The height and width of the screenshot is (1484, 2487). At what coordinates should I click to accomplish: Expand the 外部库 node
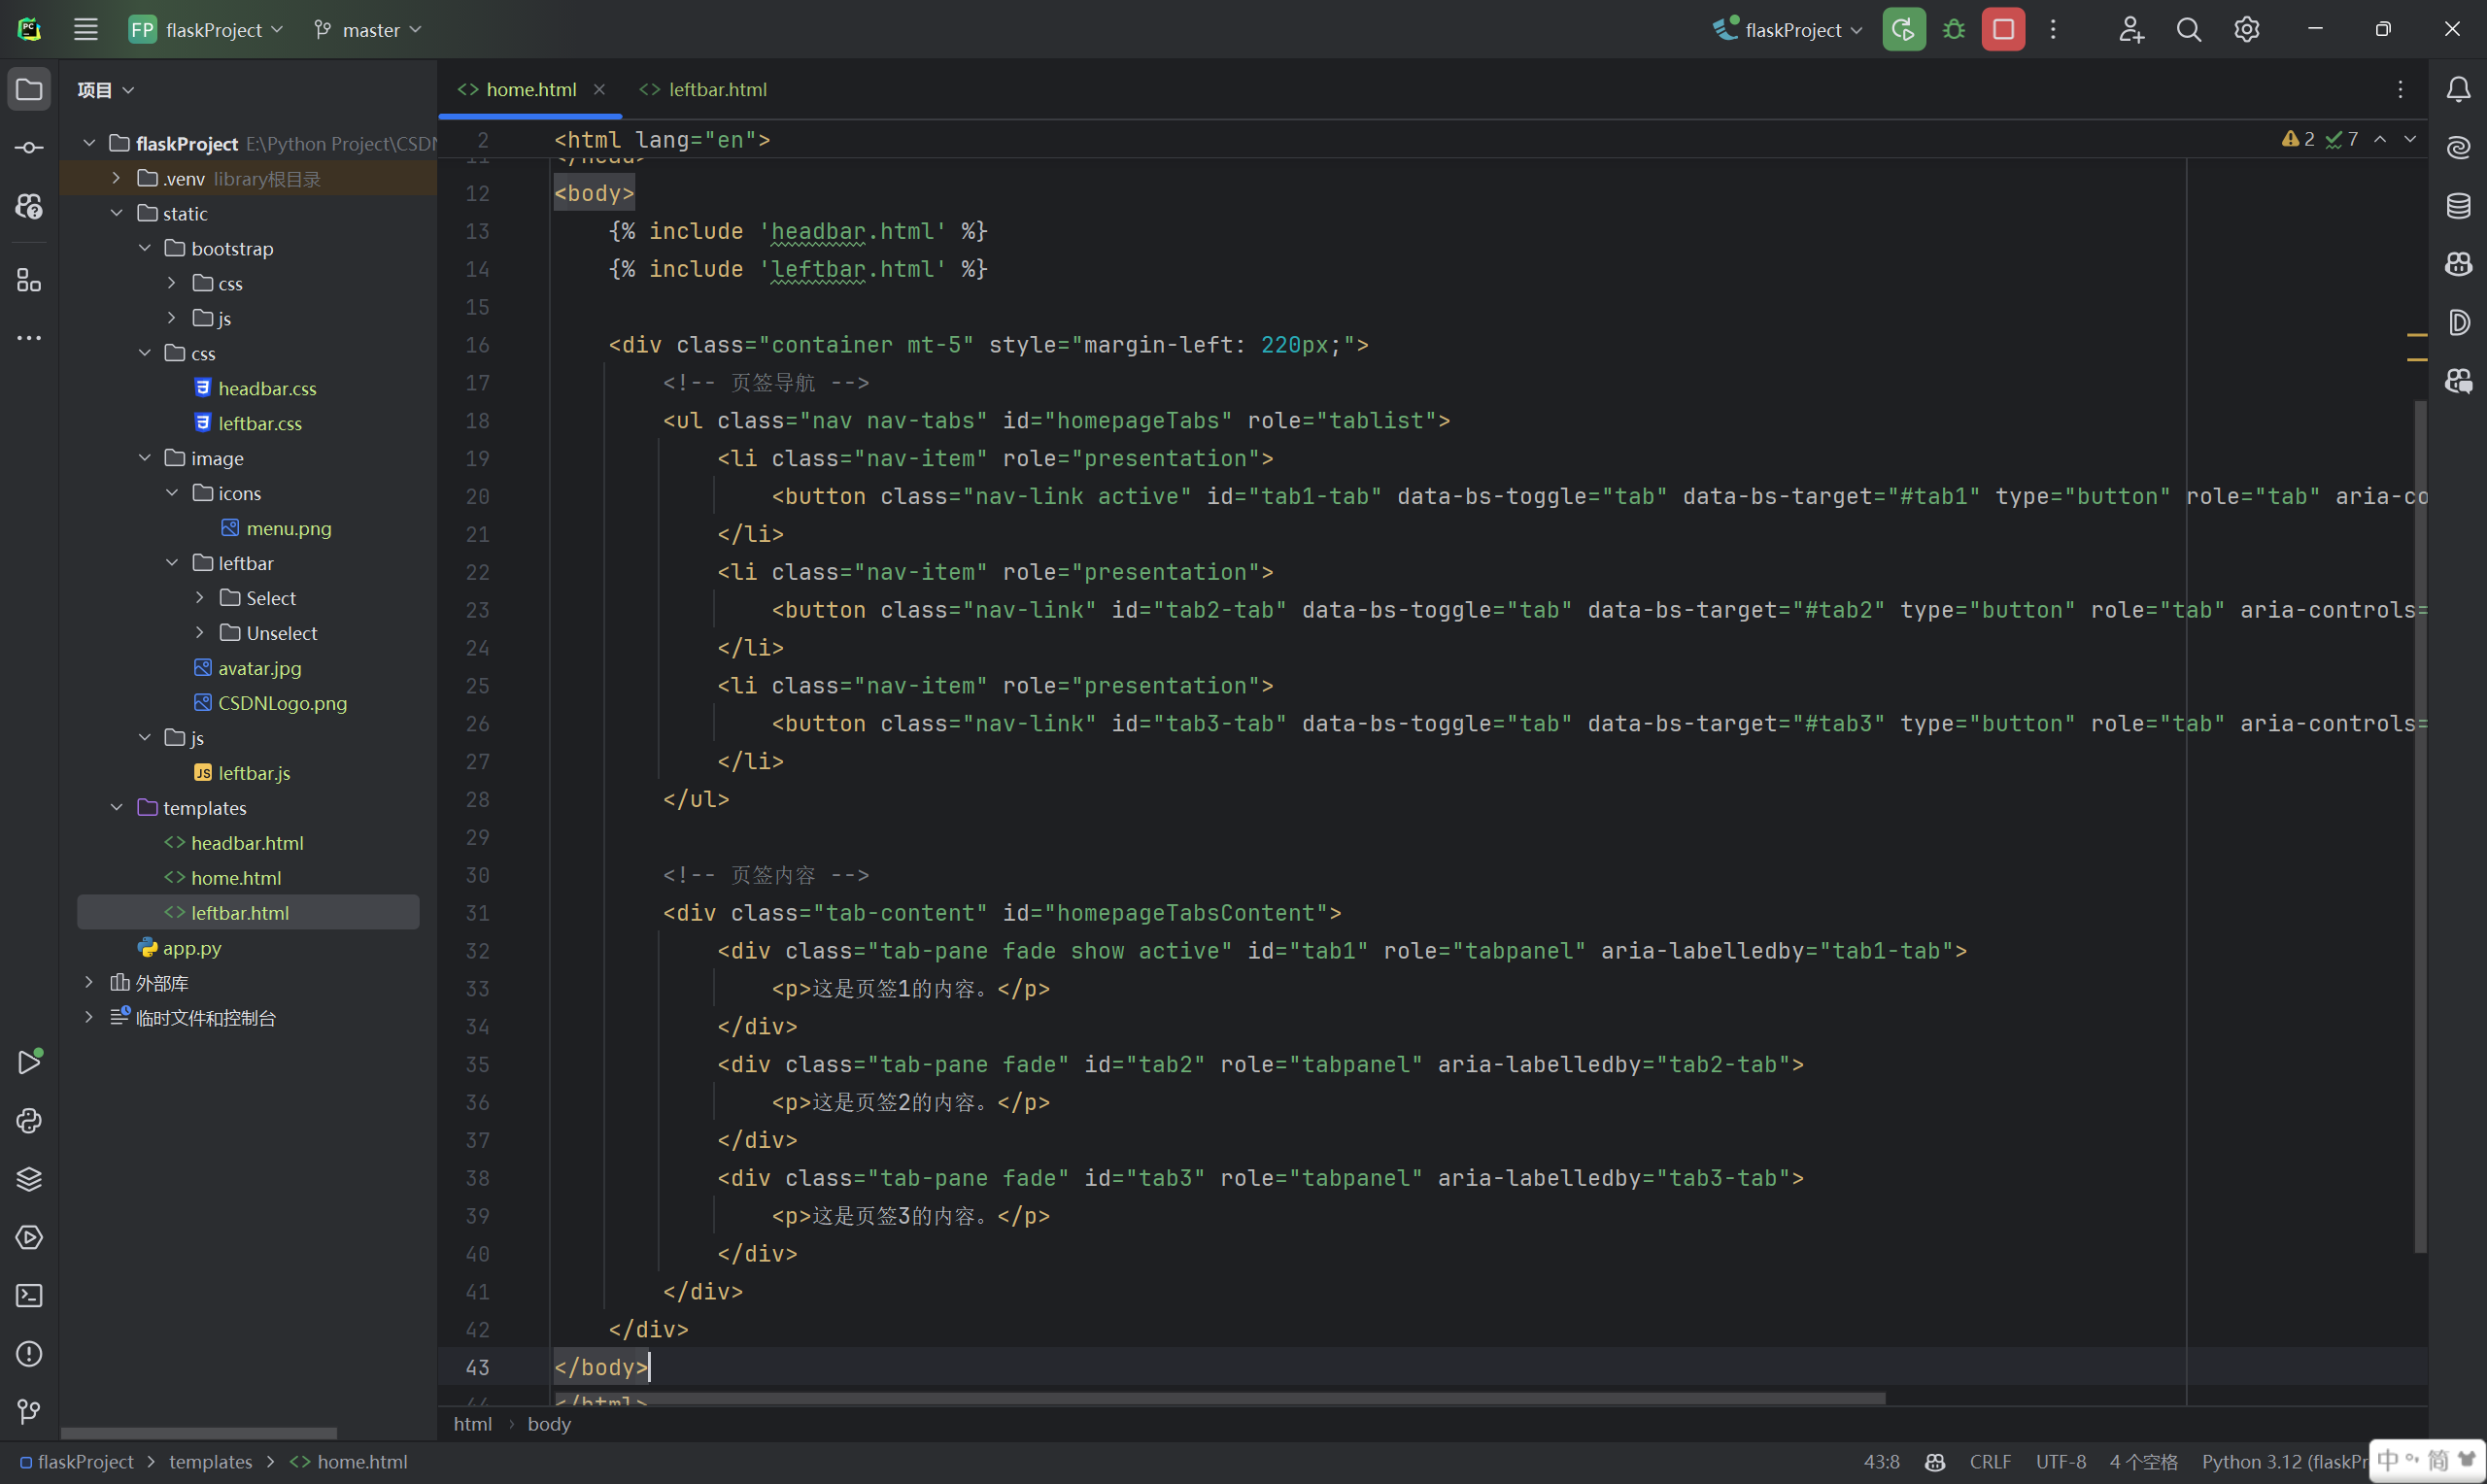[x=89, y=983]
